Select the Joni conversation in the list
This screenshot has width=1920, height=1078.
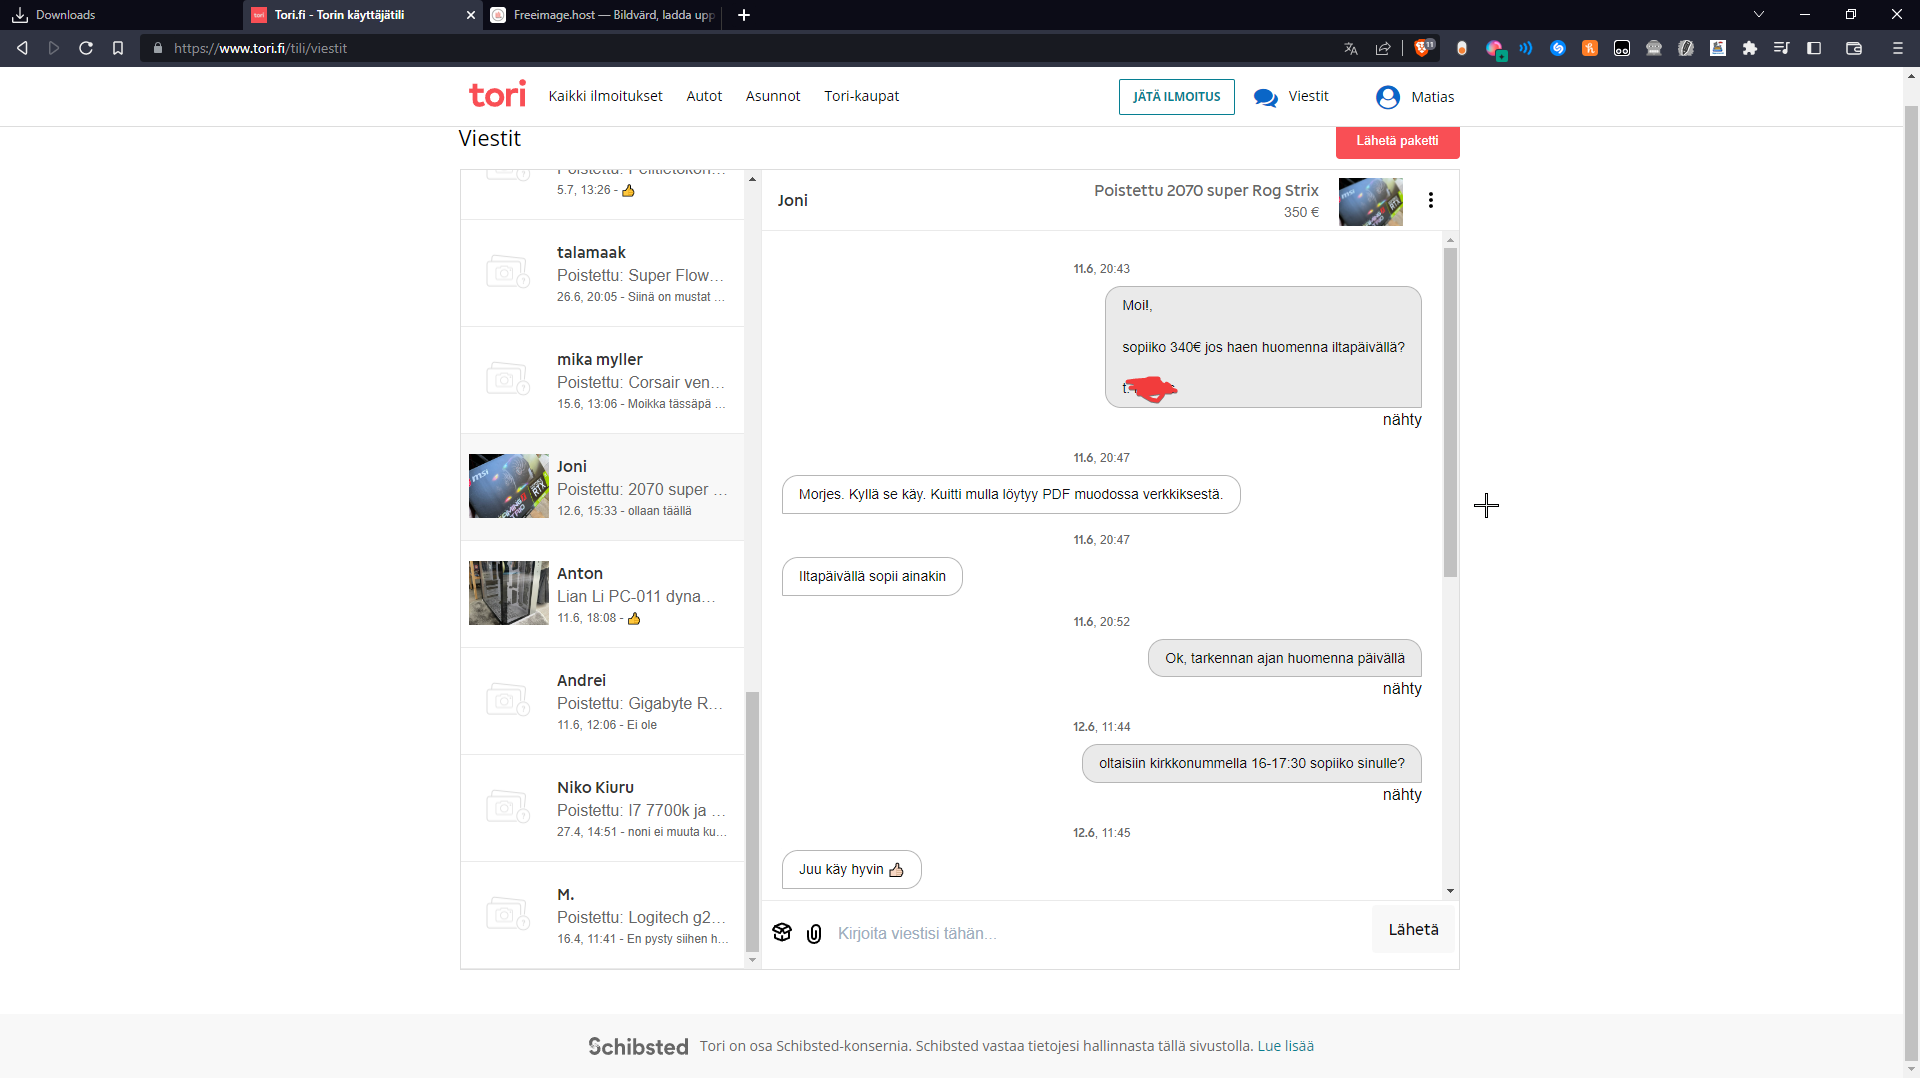point(602,487)
